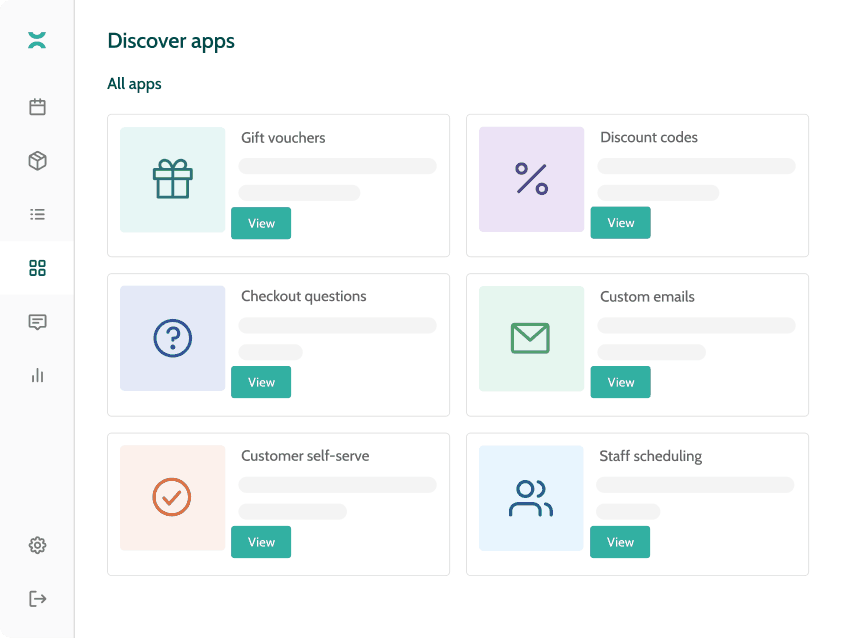Click the Discount codes percent thumbnail
This screenshot has height=638, width=864.
pos(531,180)
